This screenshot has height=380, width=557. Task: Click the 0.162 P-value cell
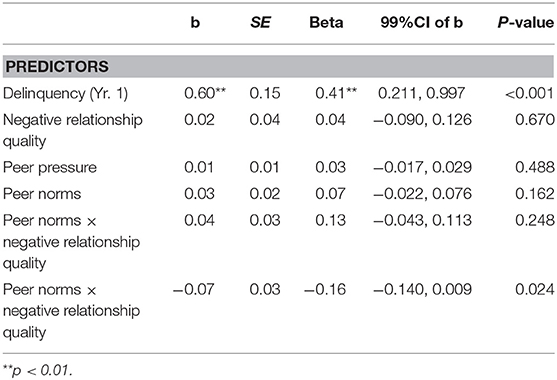tap(535, 194)
